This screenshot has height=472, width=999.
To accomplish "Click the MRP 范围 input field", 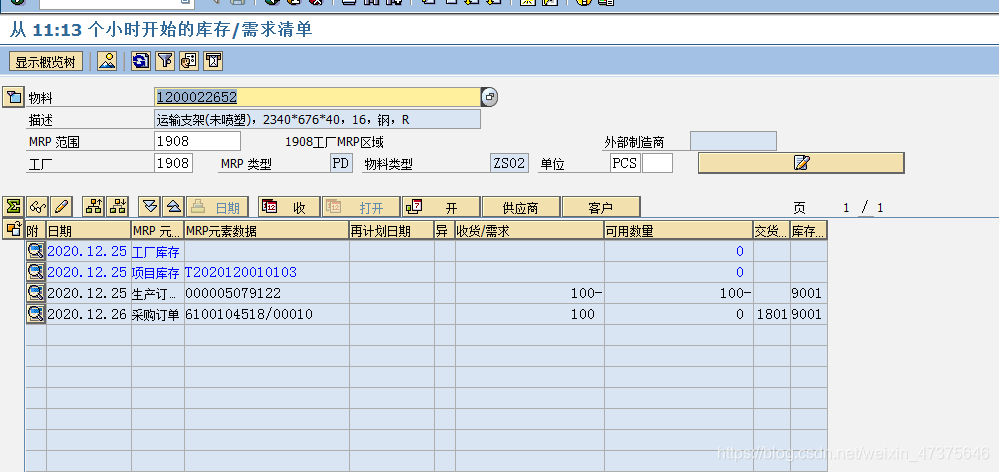I will [198, 141].
